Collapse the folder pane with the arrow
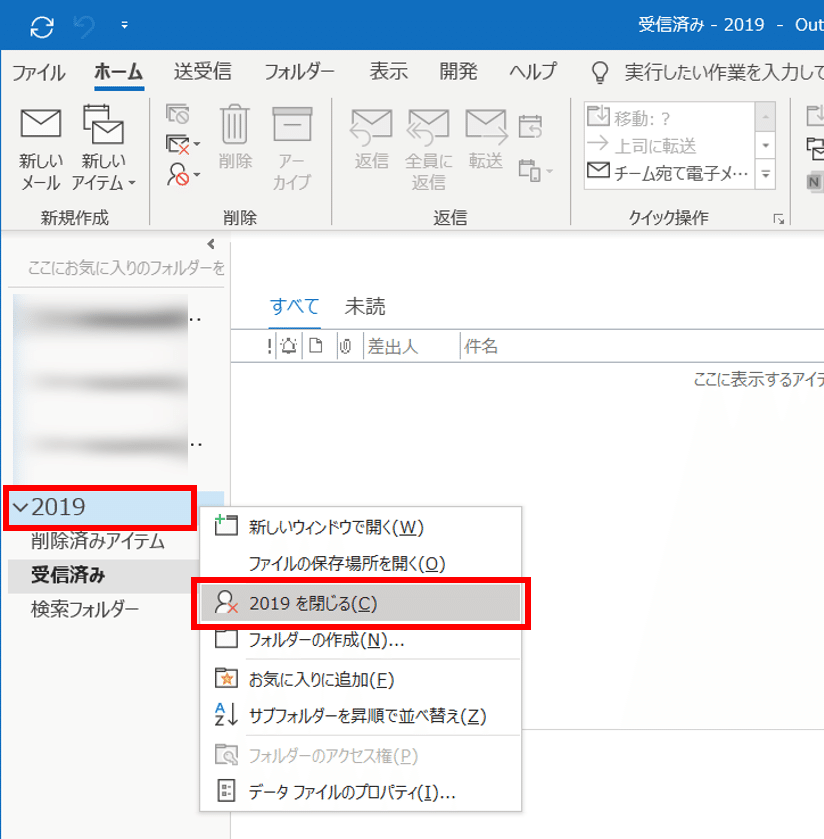824x839 pixels. click(210, 243)
